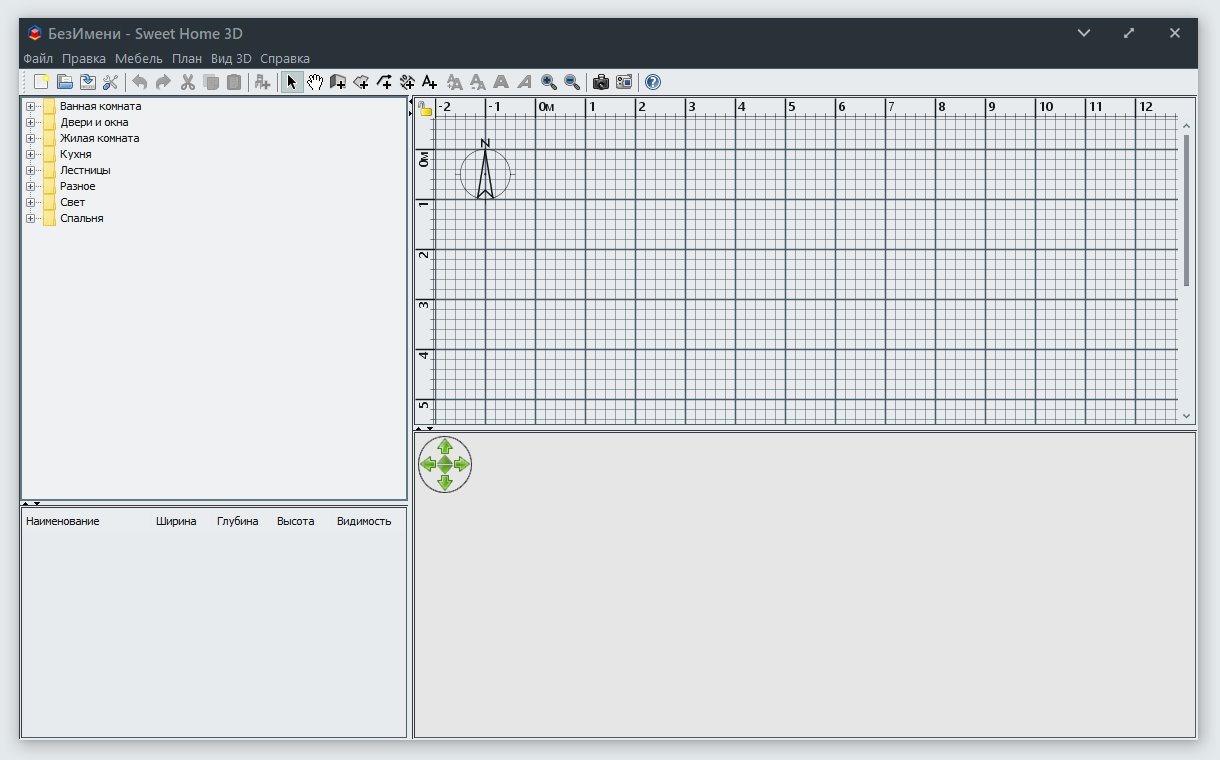Toggle the plan lock icon
Viewport: 1220px width, 760px height.
coord(425,108)
